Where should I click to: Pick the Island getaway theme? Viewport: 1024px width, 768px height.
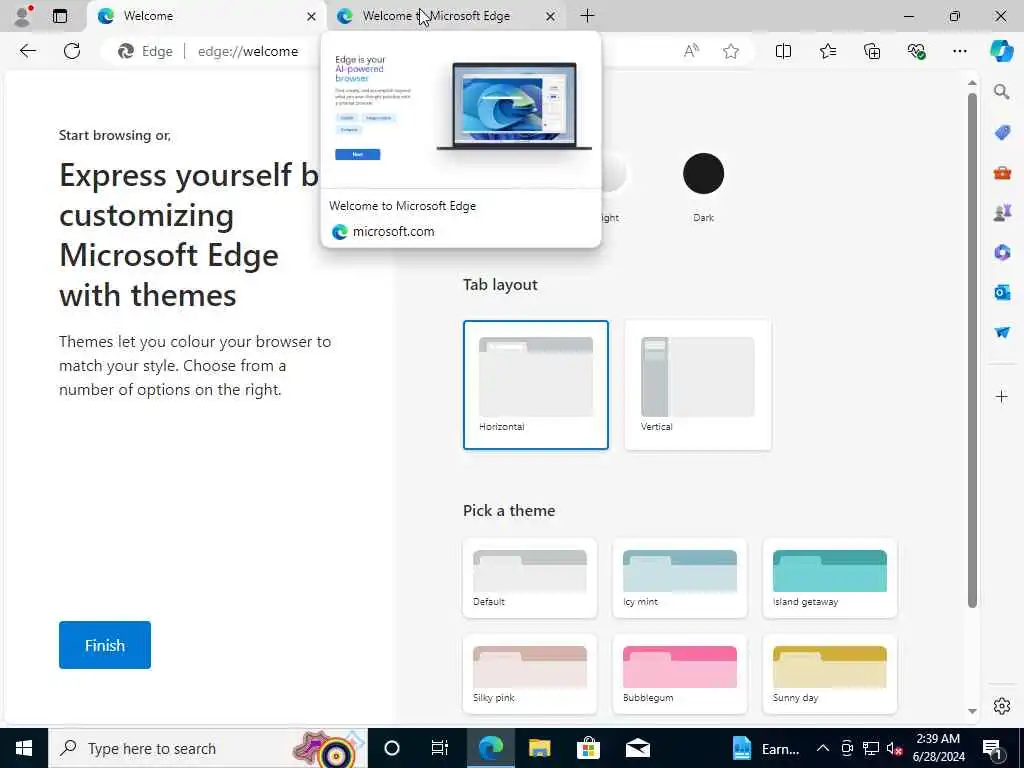(x=830, y=578)
